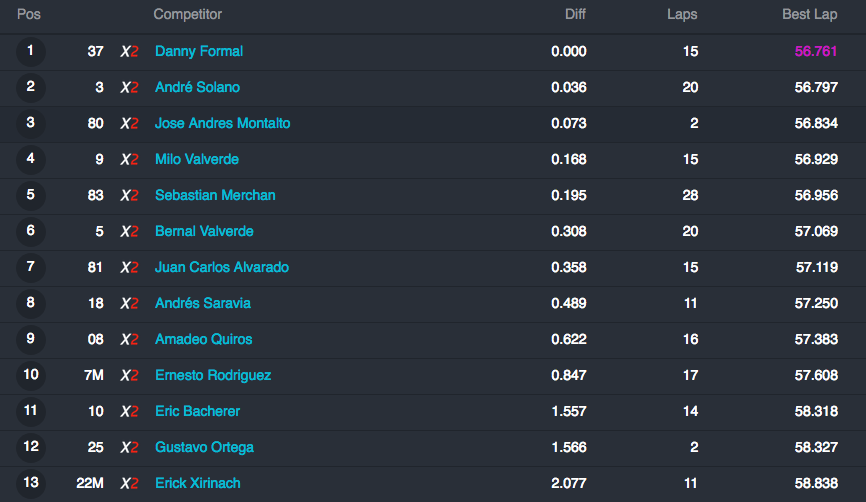The image size is (866, 502).
Task: Click the Competitor column header
Action: [188, 14]
